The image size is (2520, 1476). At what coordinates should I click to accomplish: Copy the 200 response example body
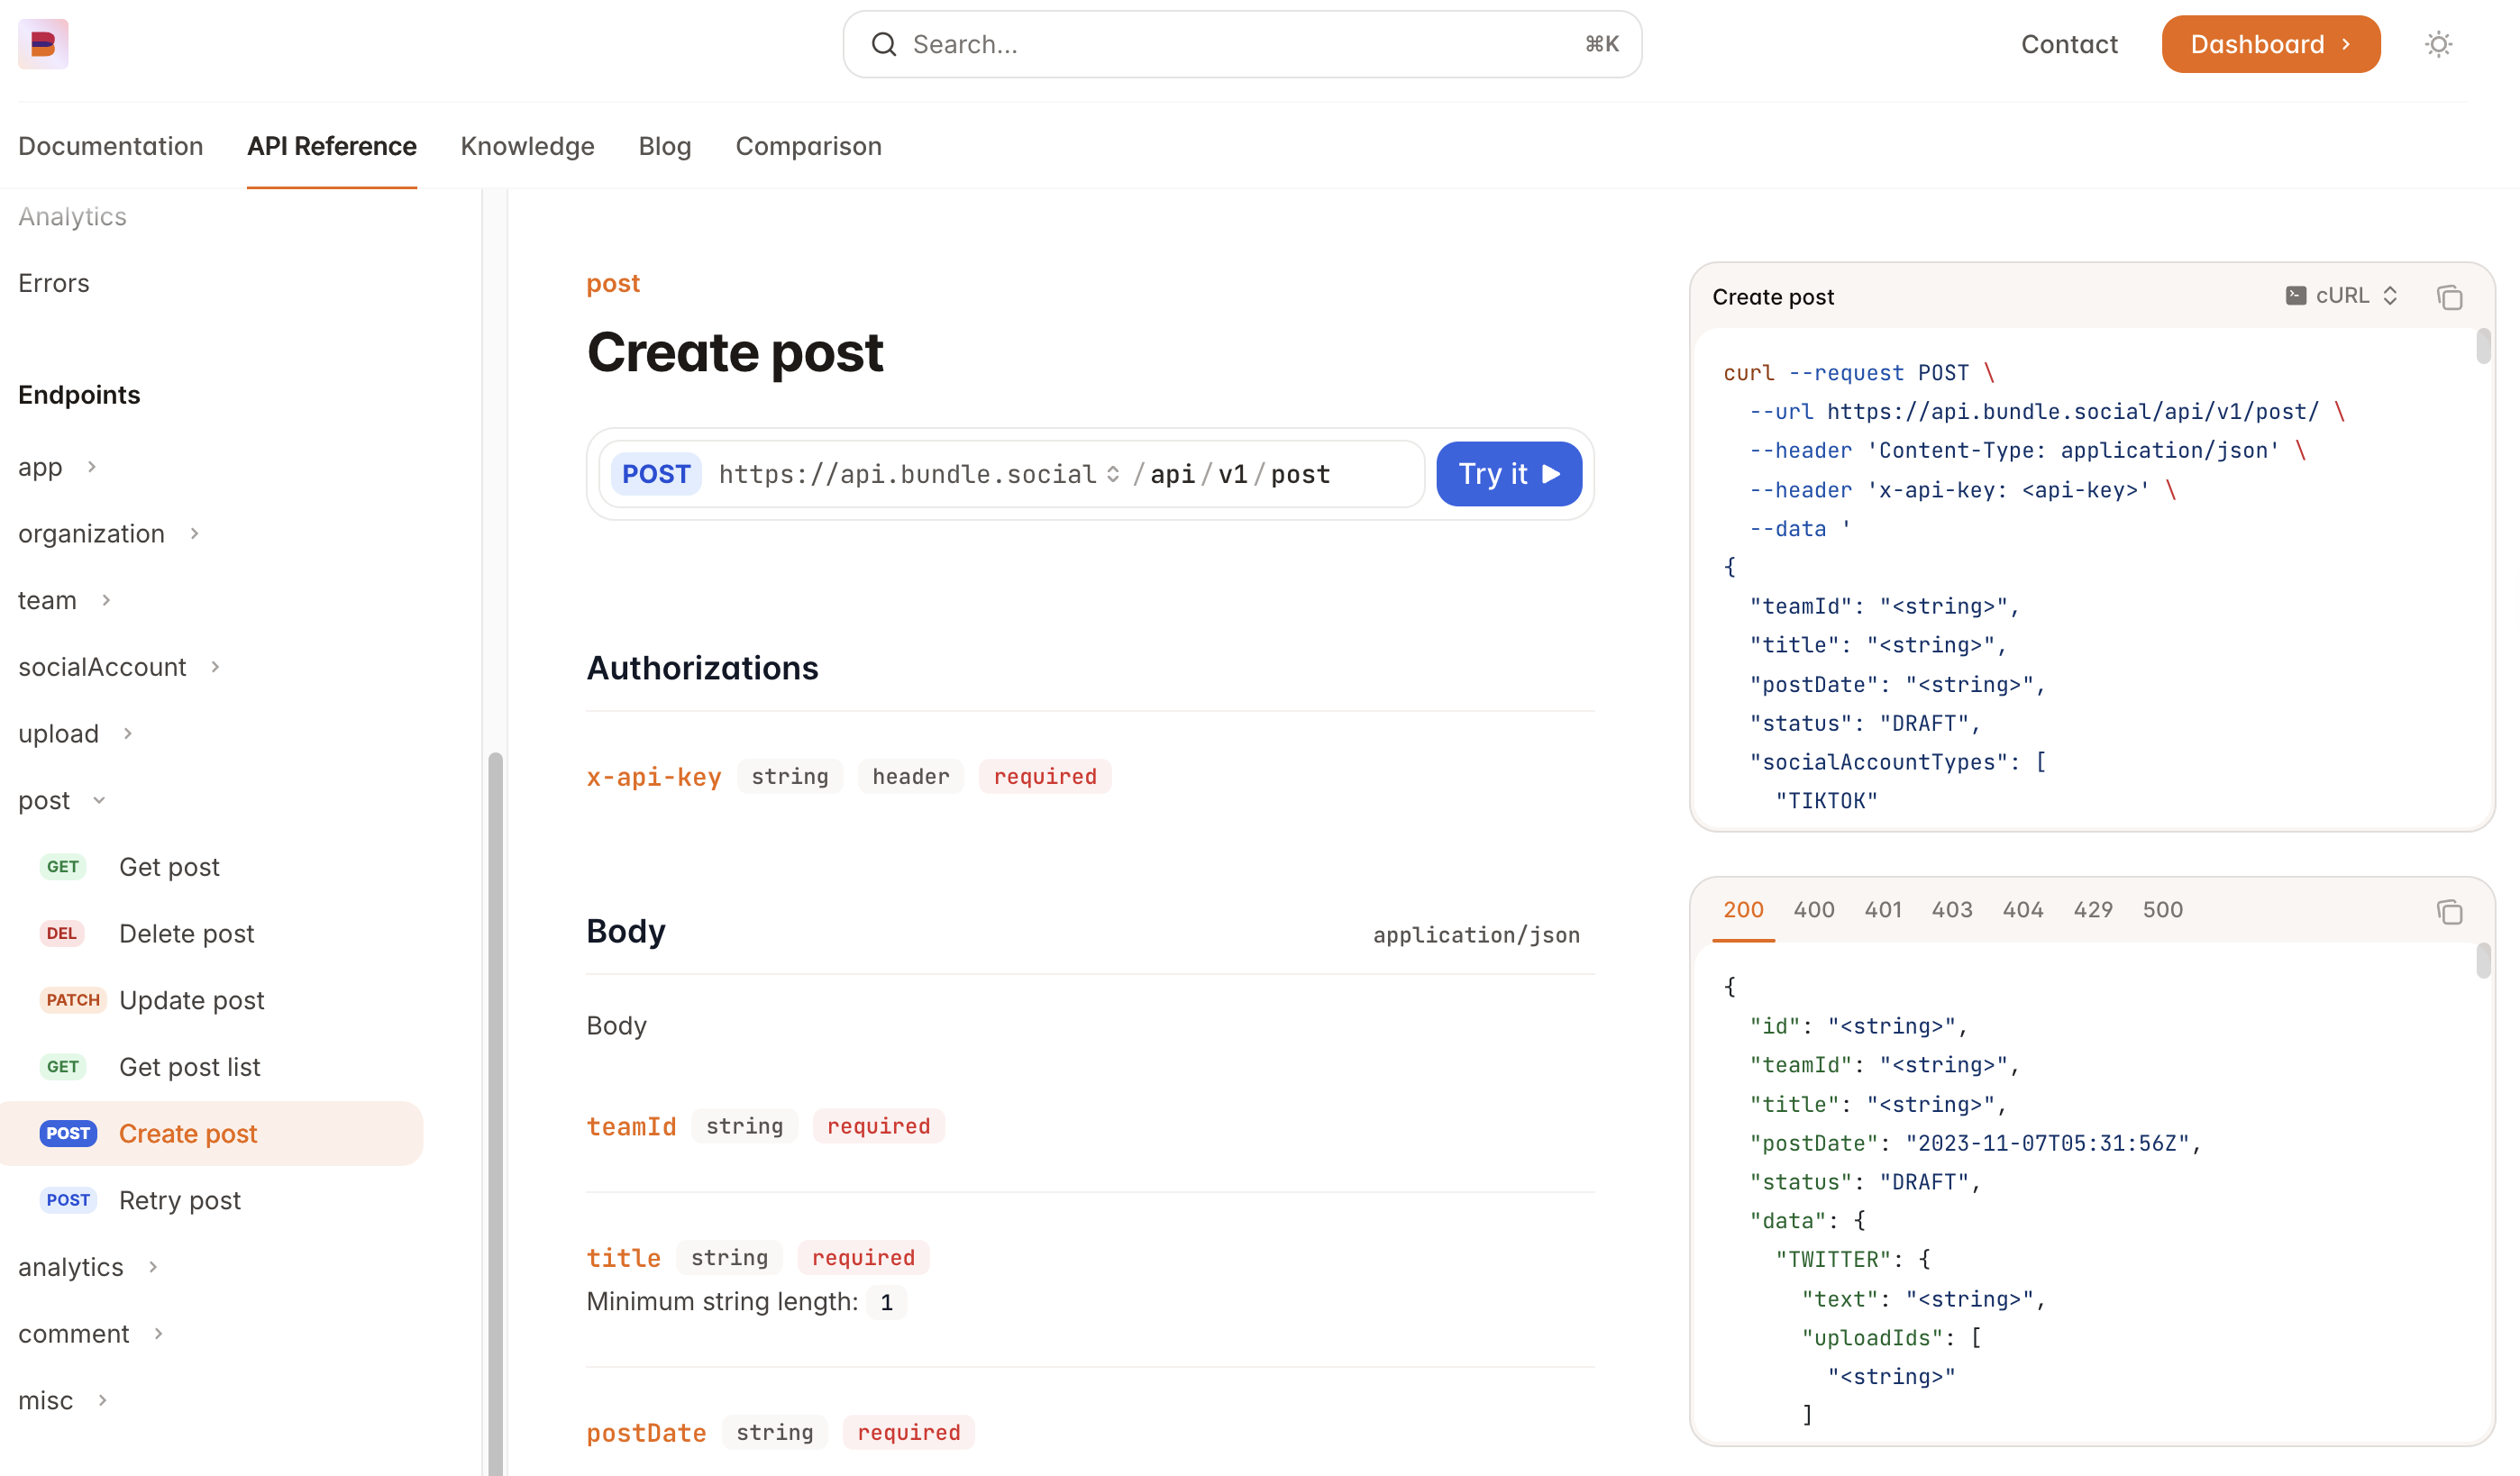[2451, 912]
